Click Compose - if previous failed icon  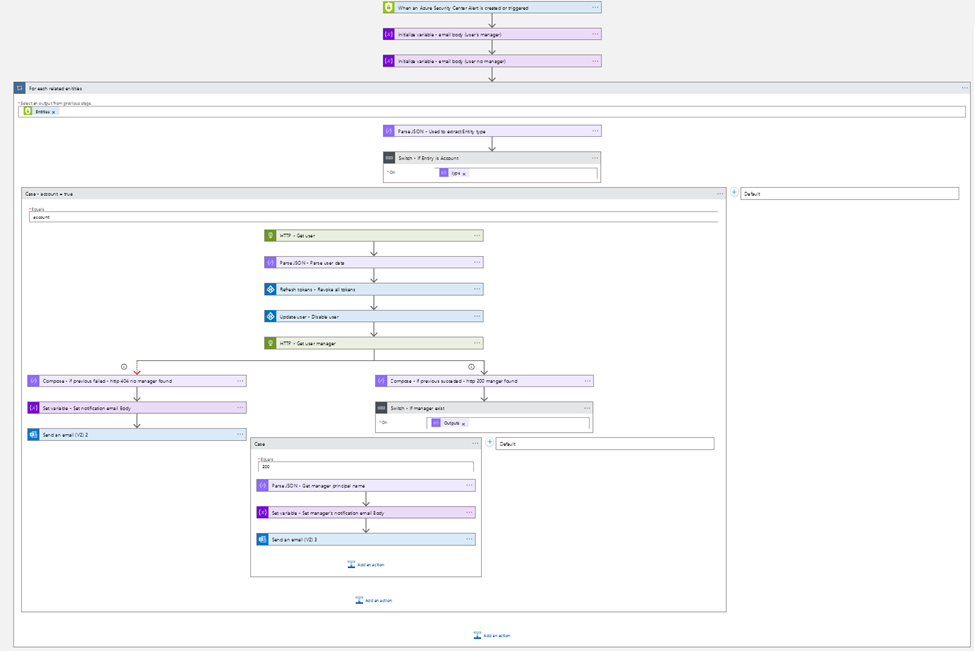coord(34,381)
